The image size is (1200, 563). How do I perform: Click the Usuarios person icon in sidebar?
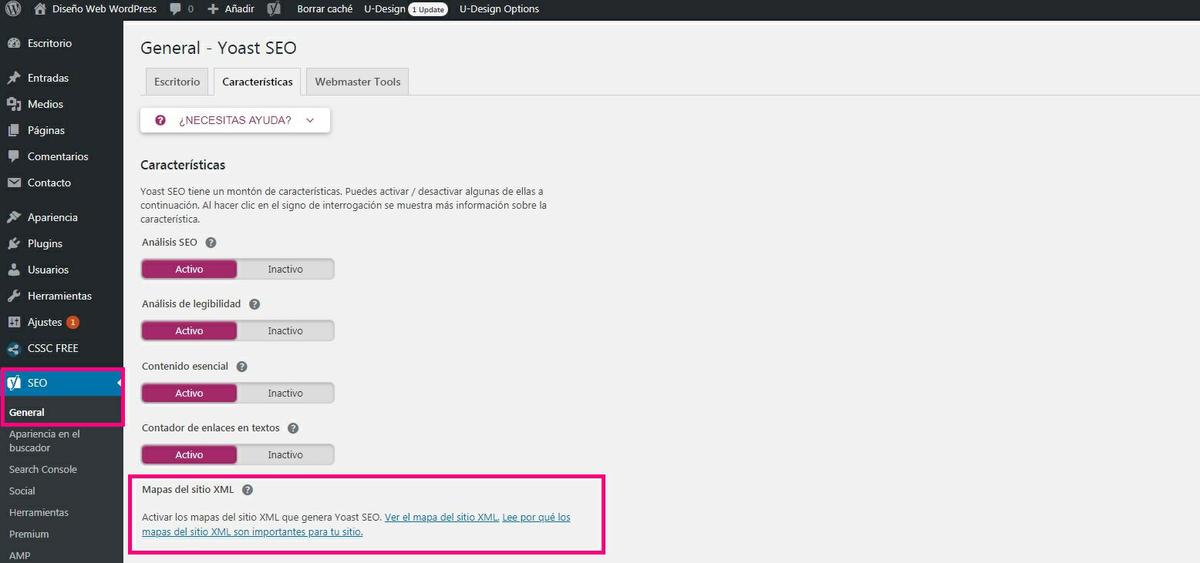click(14, 270)
